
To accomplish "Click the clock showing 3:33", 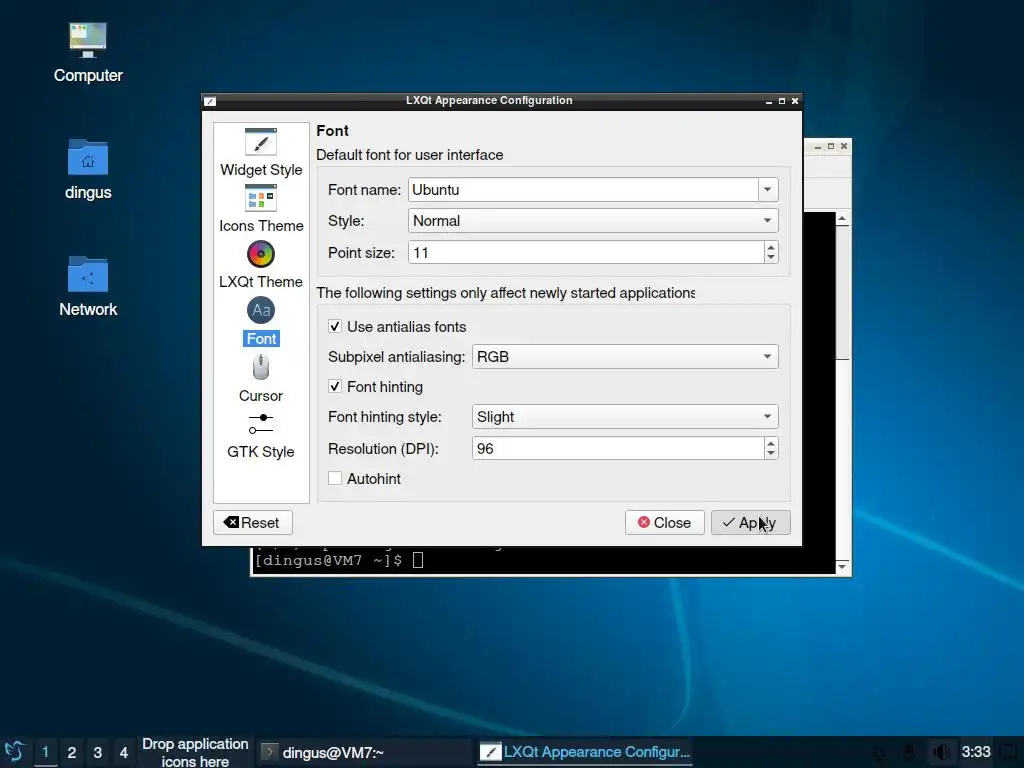I will tap(976, 752).
